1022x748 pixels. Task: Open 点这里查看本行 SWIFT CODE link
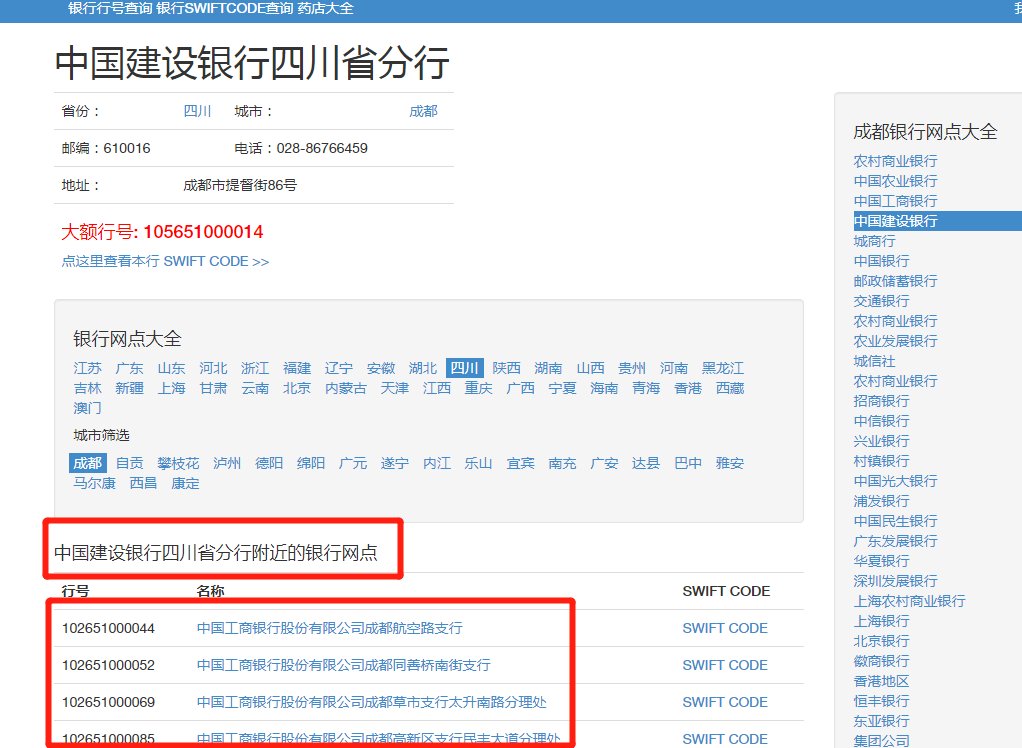[165, 261]
